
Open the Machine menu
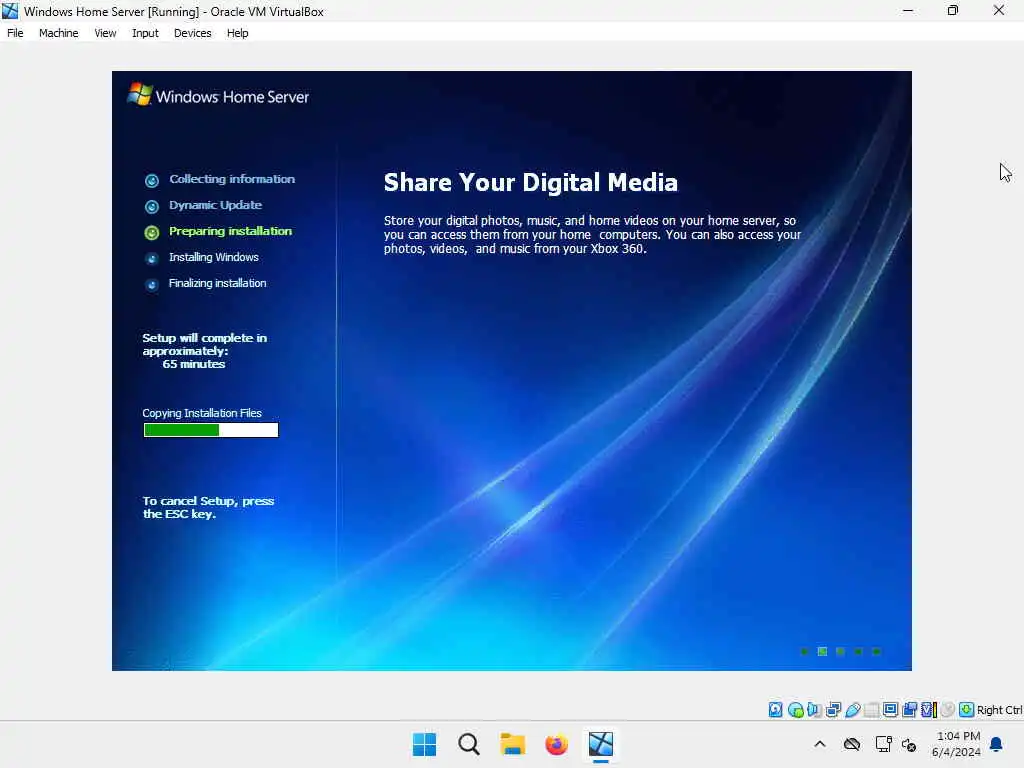[58, 33]
